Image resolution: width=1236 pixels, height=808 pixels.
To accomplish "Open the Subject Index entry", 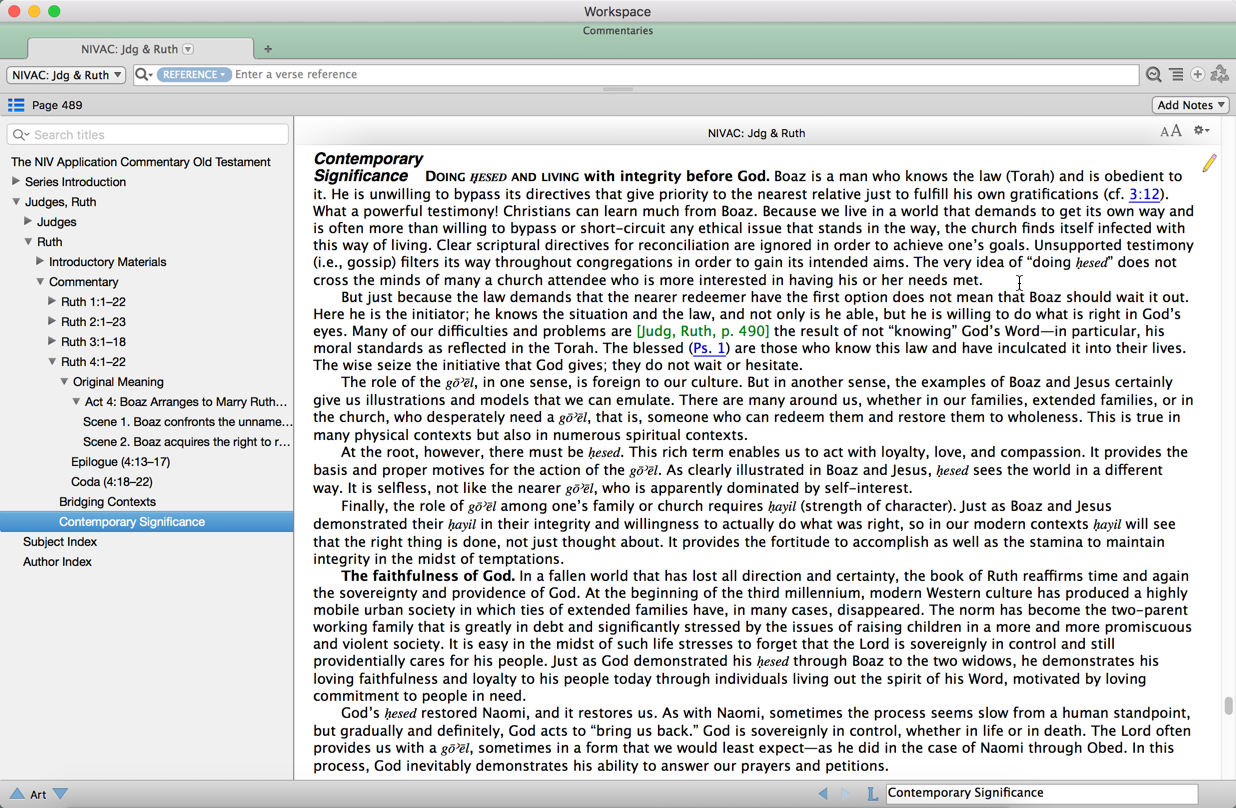I will (x=60, y=542).
